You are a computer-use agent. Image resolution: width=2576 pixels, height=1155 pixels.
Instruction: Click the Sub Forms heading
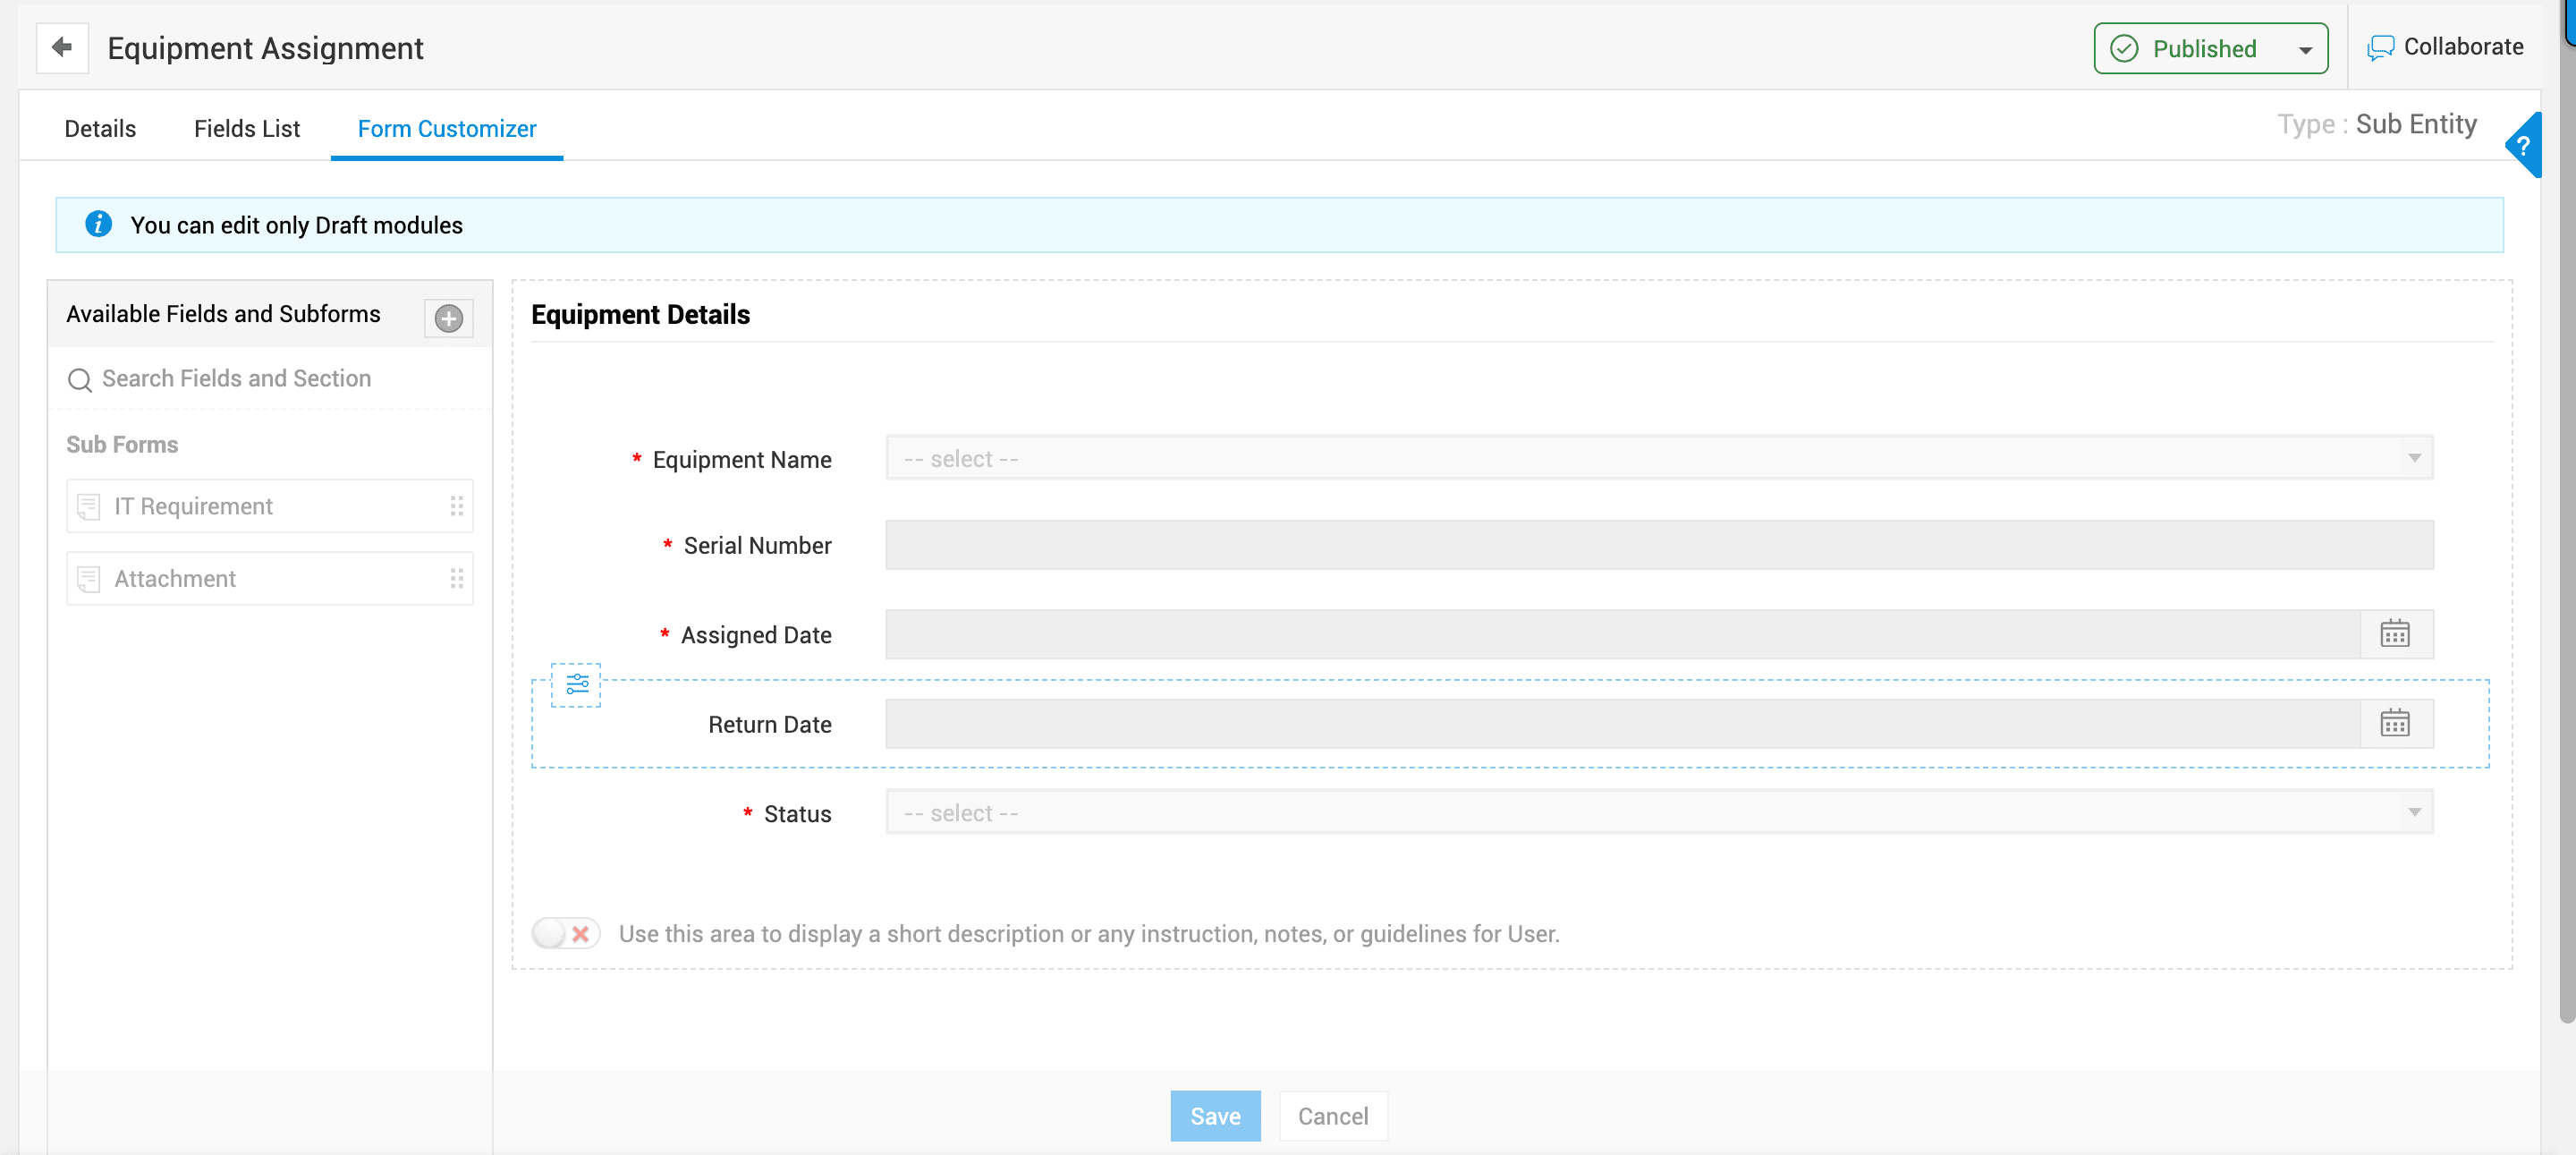click(122, 444)
